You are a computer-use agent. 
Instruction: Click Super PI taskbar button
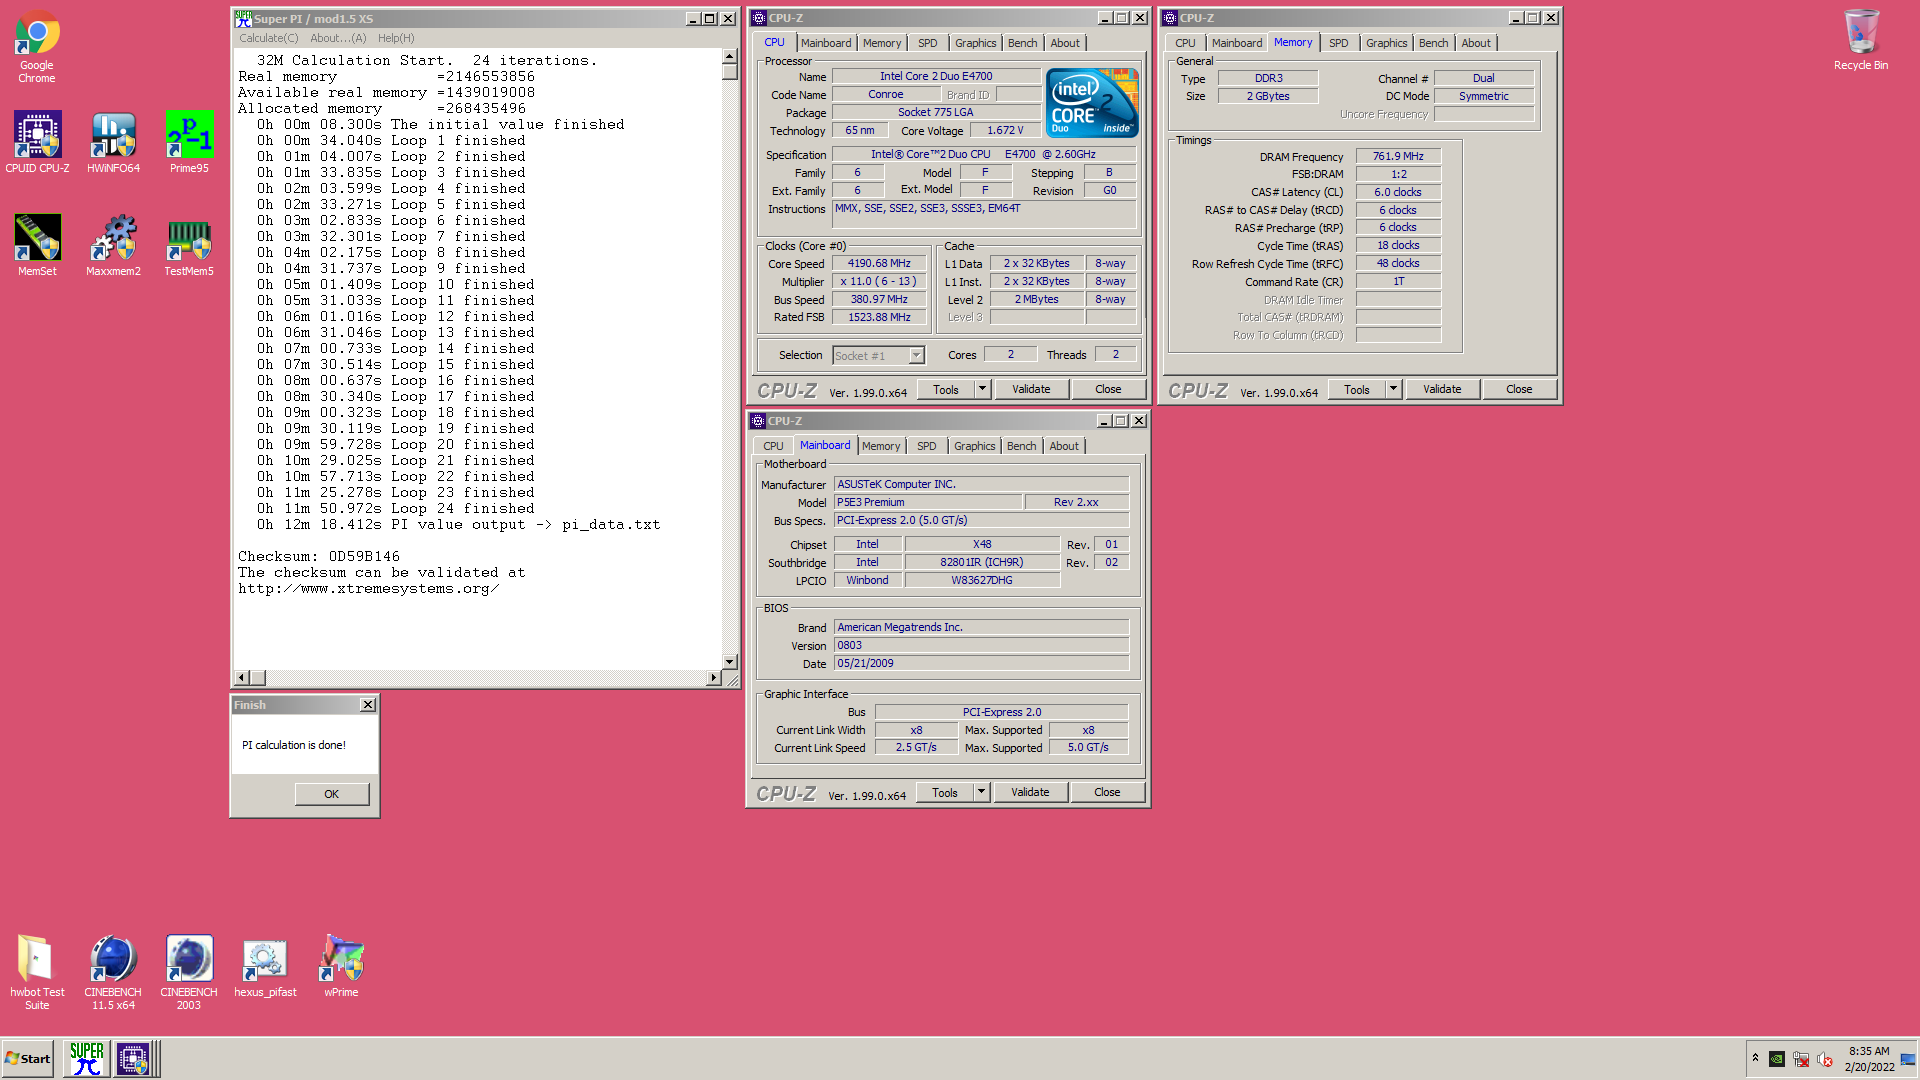[87, 1058]
